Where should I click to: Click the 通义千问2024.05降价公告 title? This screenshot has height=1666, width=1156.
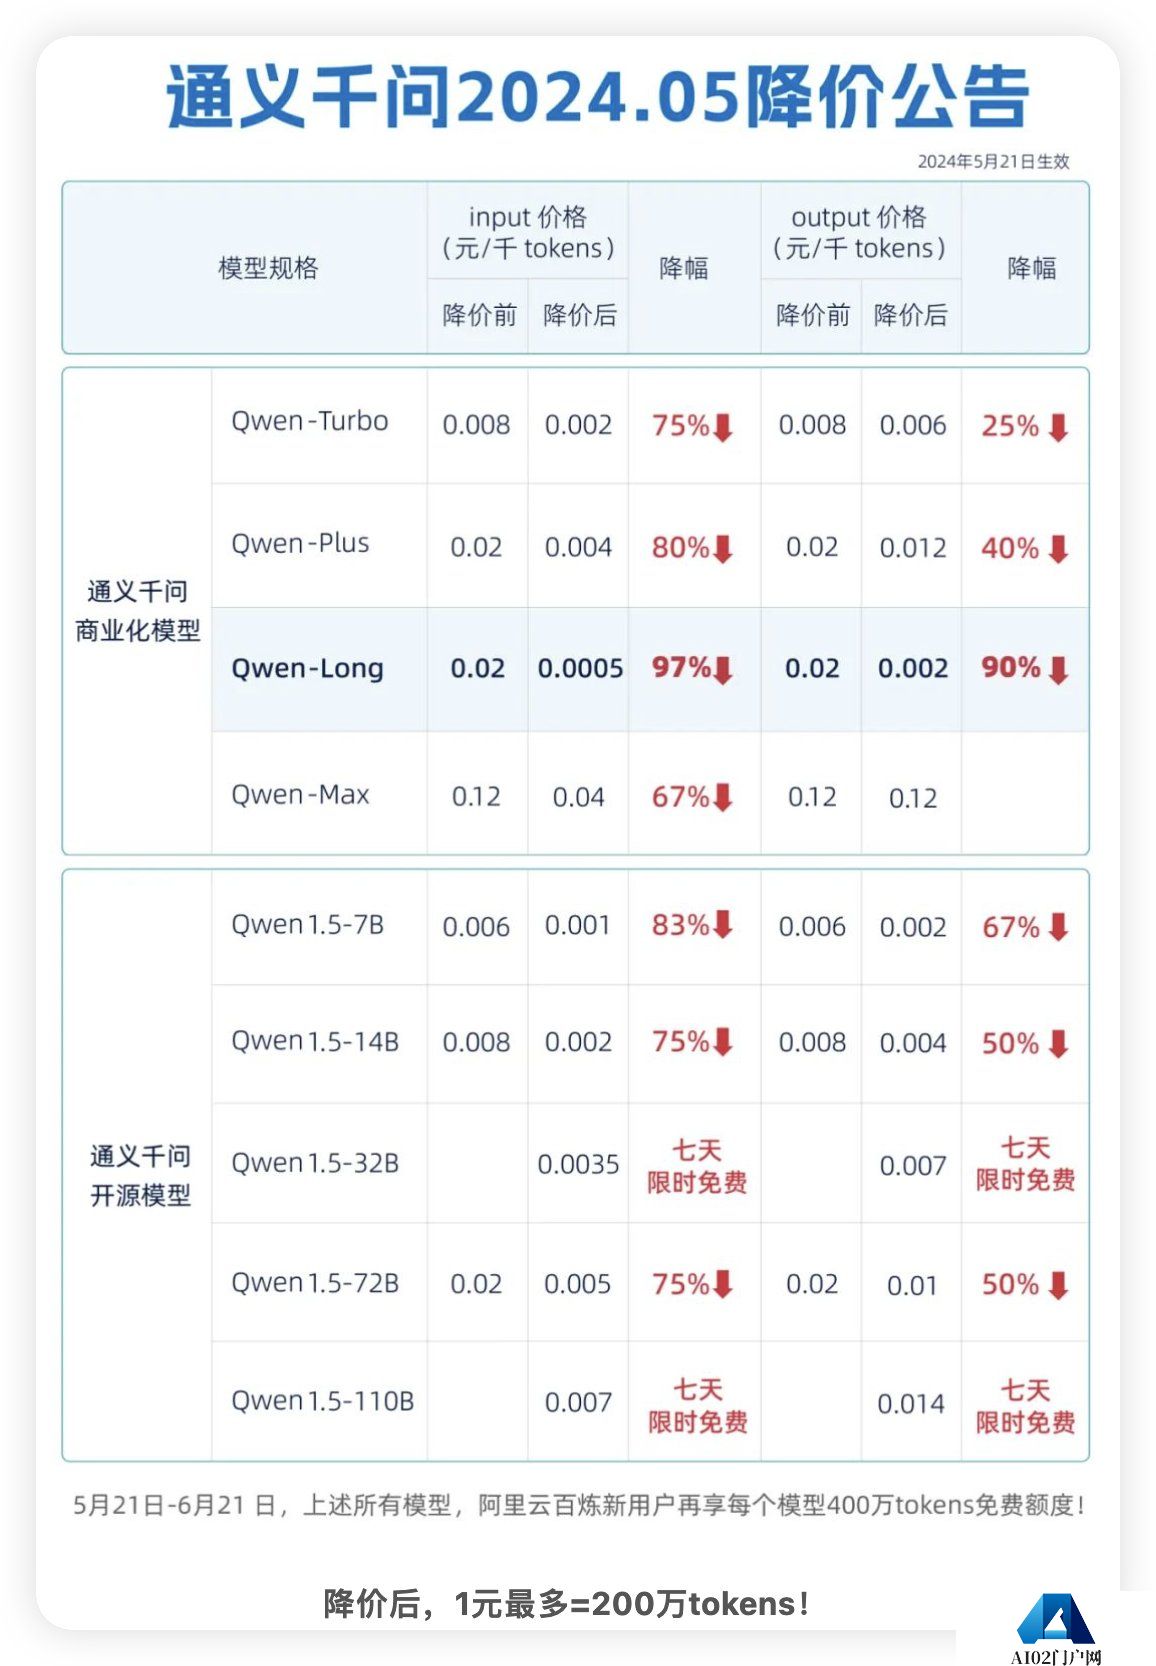(x=598, y=97)
